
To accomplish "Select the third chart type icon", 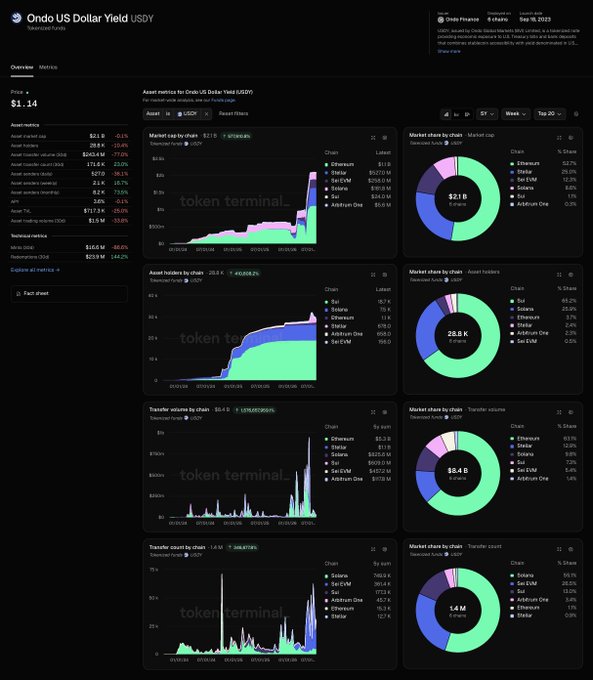I will click(467, 114).
